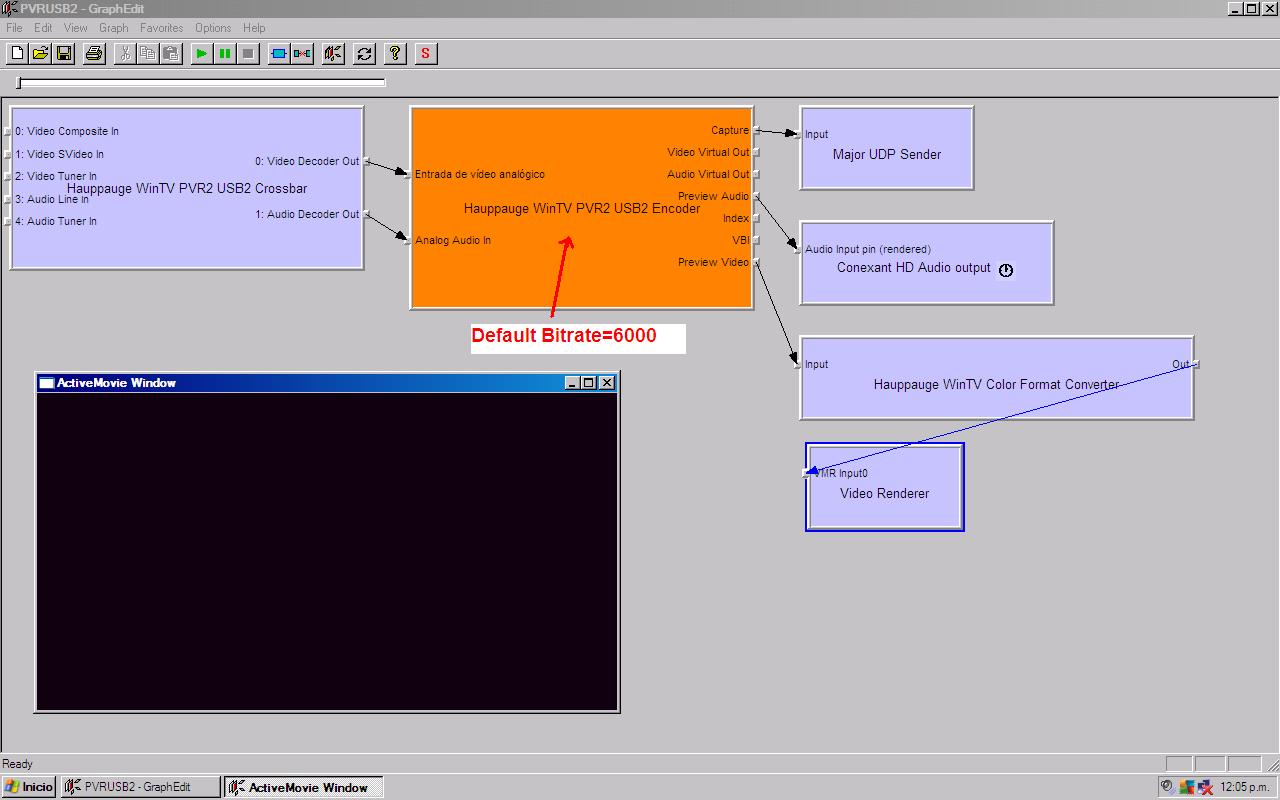Click the 'Preview Video' output pin
Viewport: 1280px width, 800px height.
click(757, 262)
